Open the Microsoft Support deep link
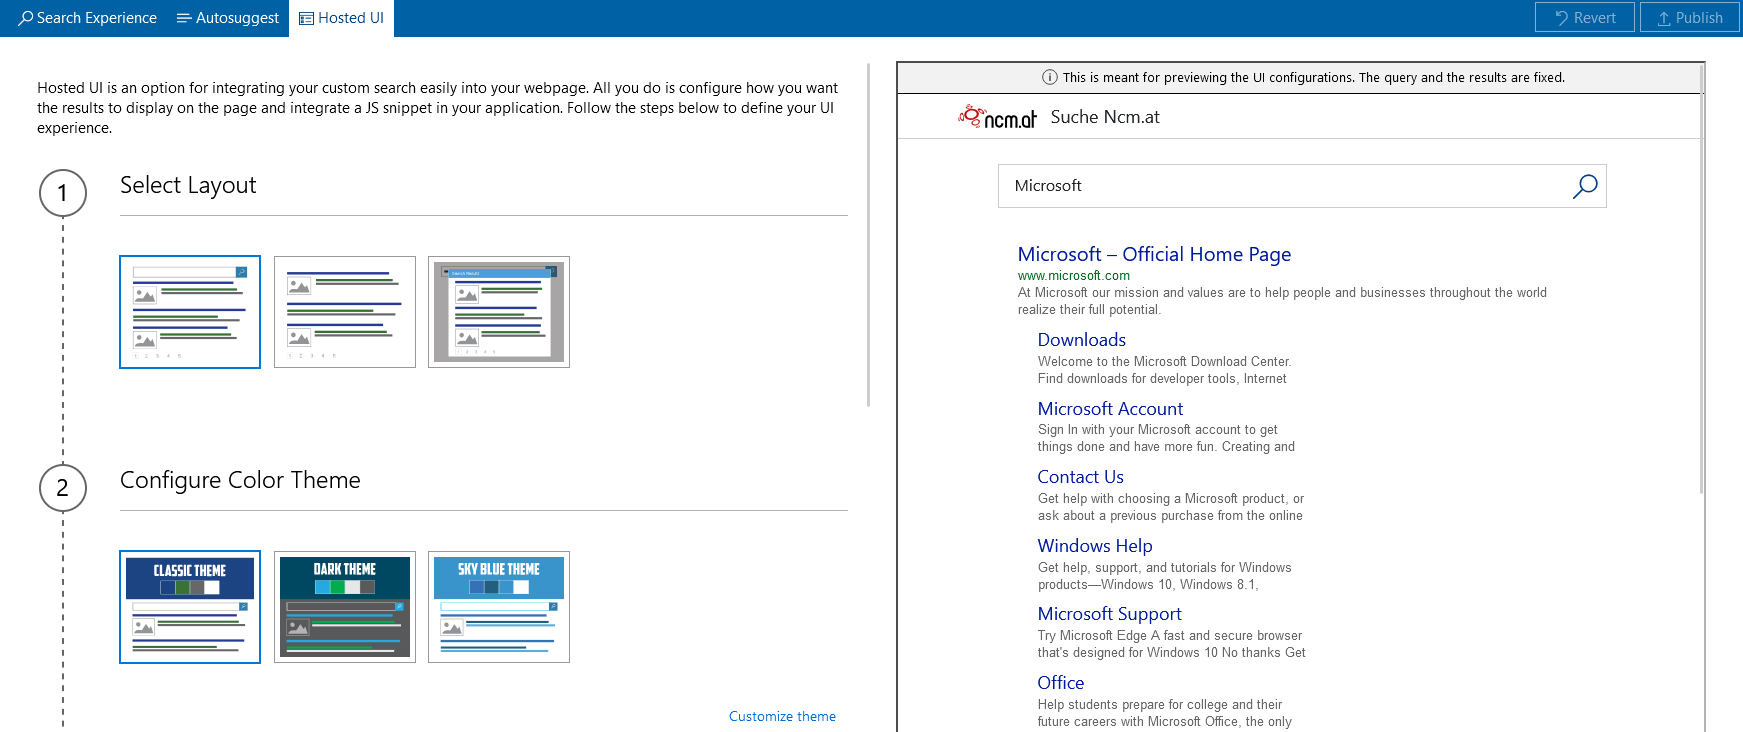 coord(1109,614)
